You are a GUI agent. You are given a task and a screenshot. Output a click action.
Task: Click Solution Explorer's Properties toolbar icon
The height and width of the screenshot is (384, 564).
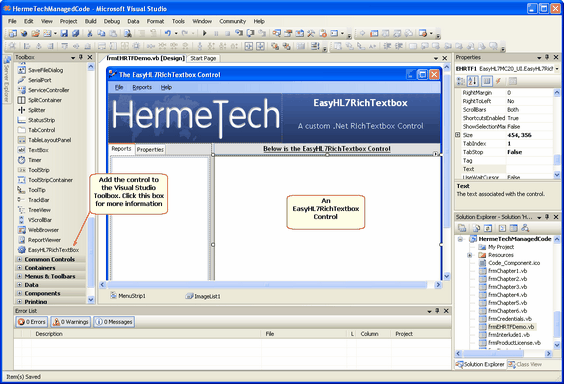(462, 228)
